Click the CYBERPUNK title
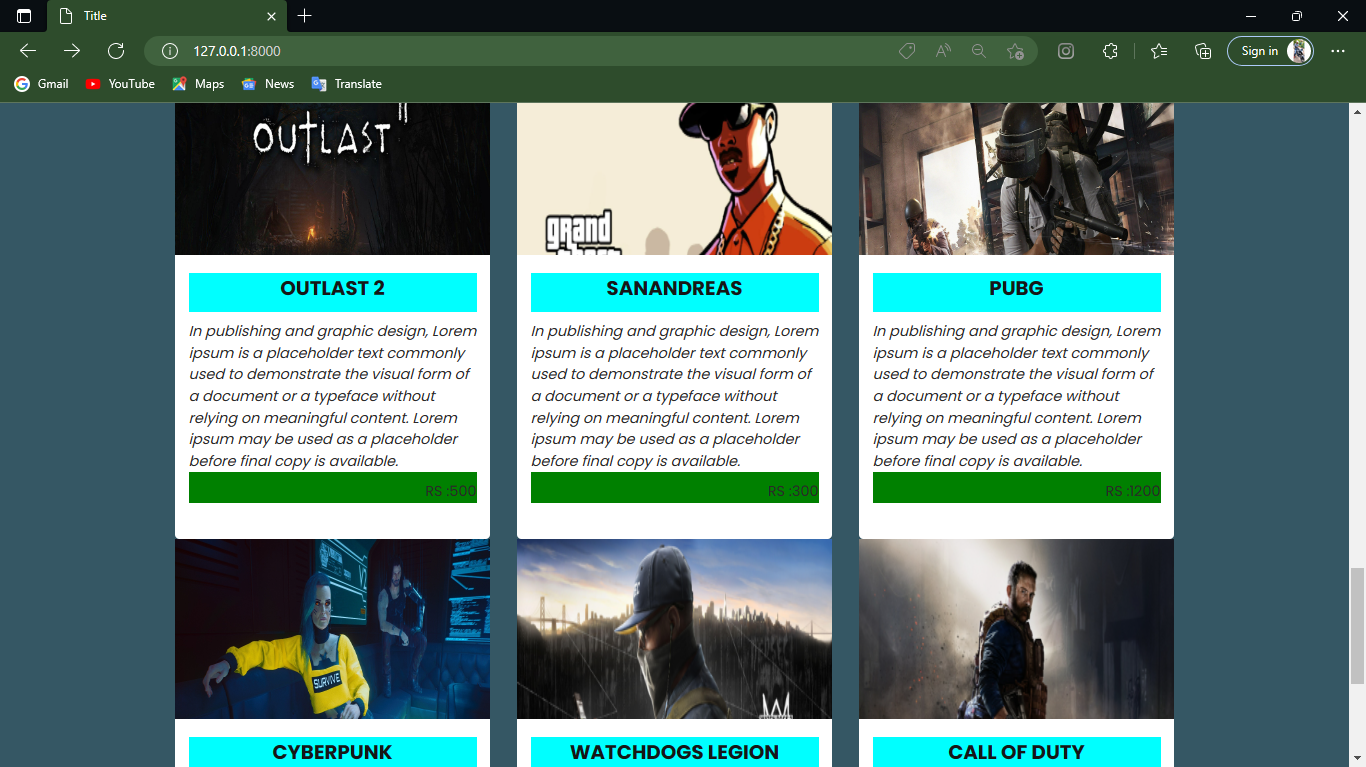The height and width of the screenshot is (767, 1366). (x=333, y=752)
